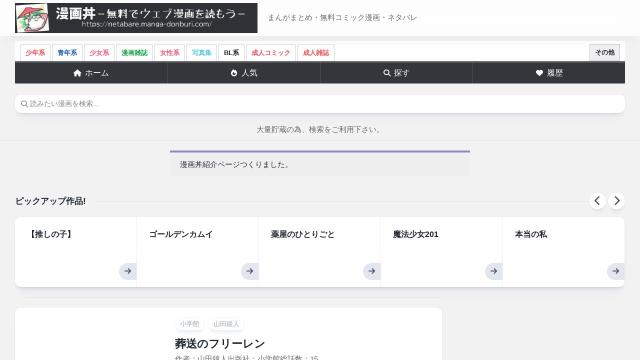The width and height of the screenshot is (640, 360).
Task: Open arrow icon on 本当の私 card
Action: tap(616, 271)
